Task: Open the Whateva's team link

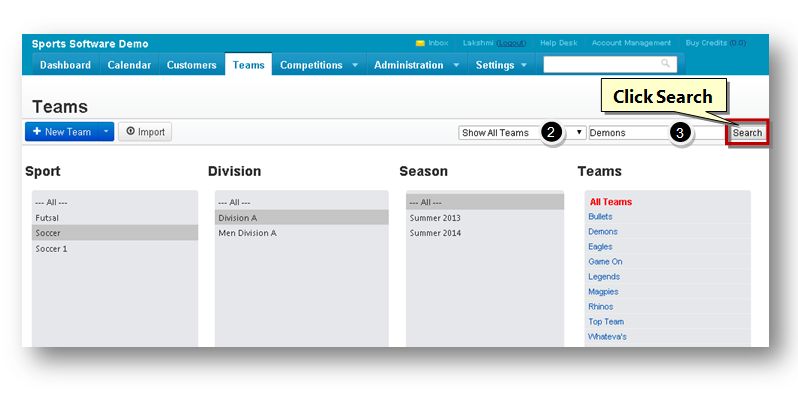Action: pyautogui.click(x=607, y=336)
